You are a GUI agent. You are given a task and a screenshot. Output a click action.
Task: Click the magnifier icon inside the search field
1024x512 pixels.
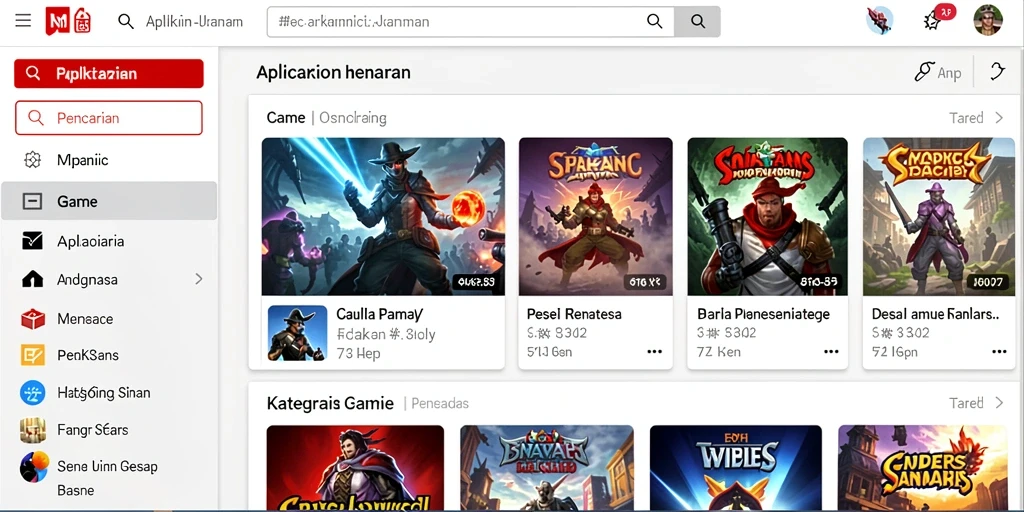pyautogui.click(x=654, y=22)
